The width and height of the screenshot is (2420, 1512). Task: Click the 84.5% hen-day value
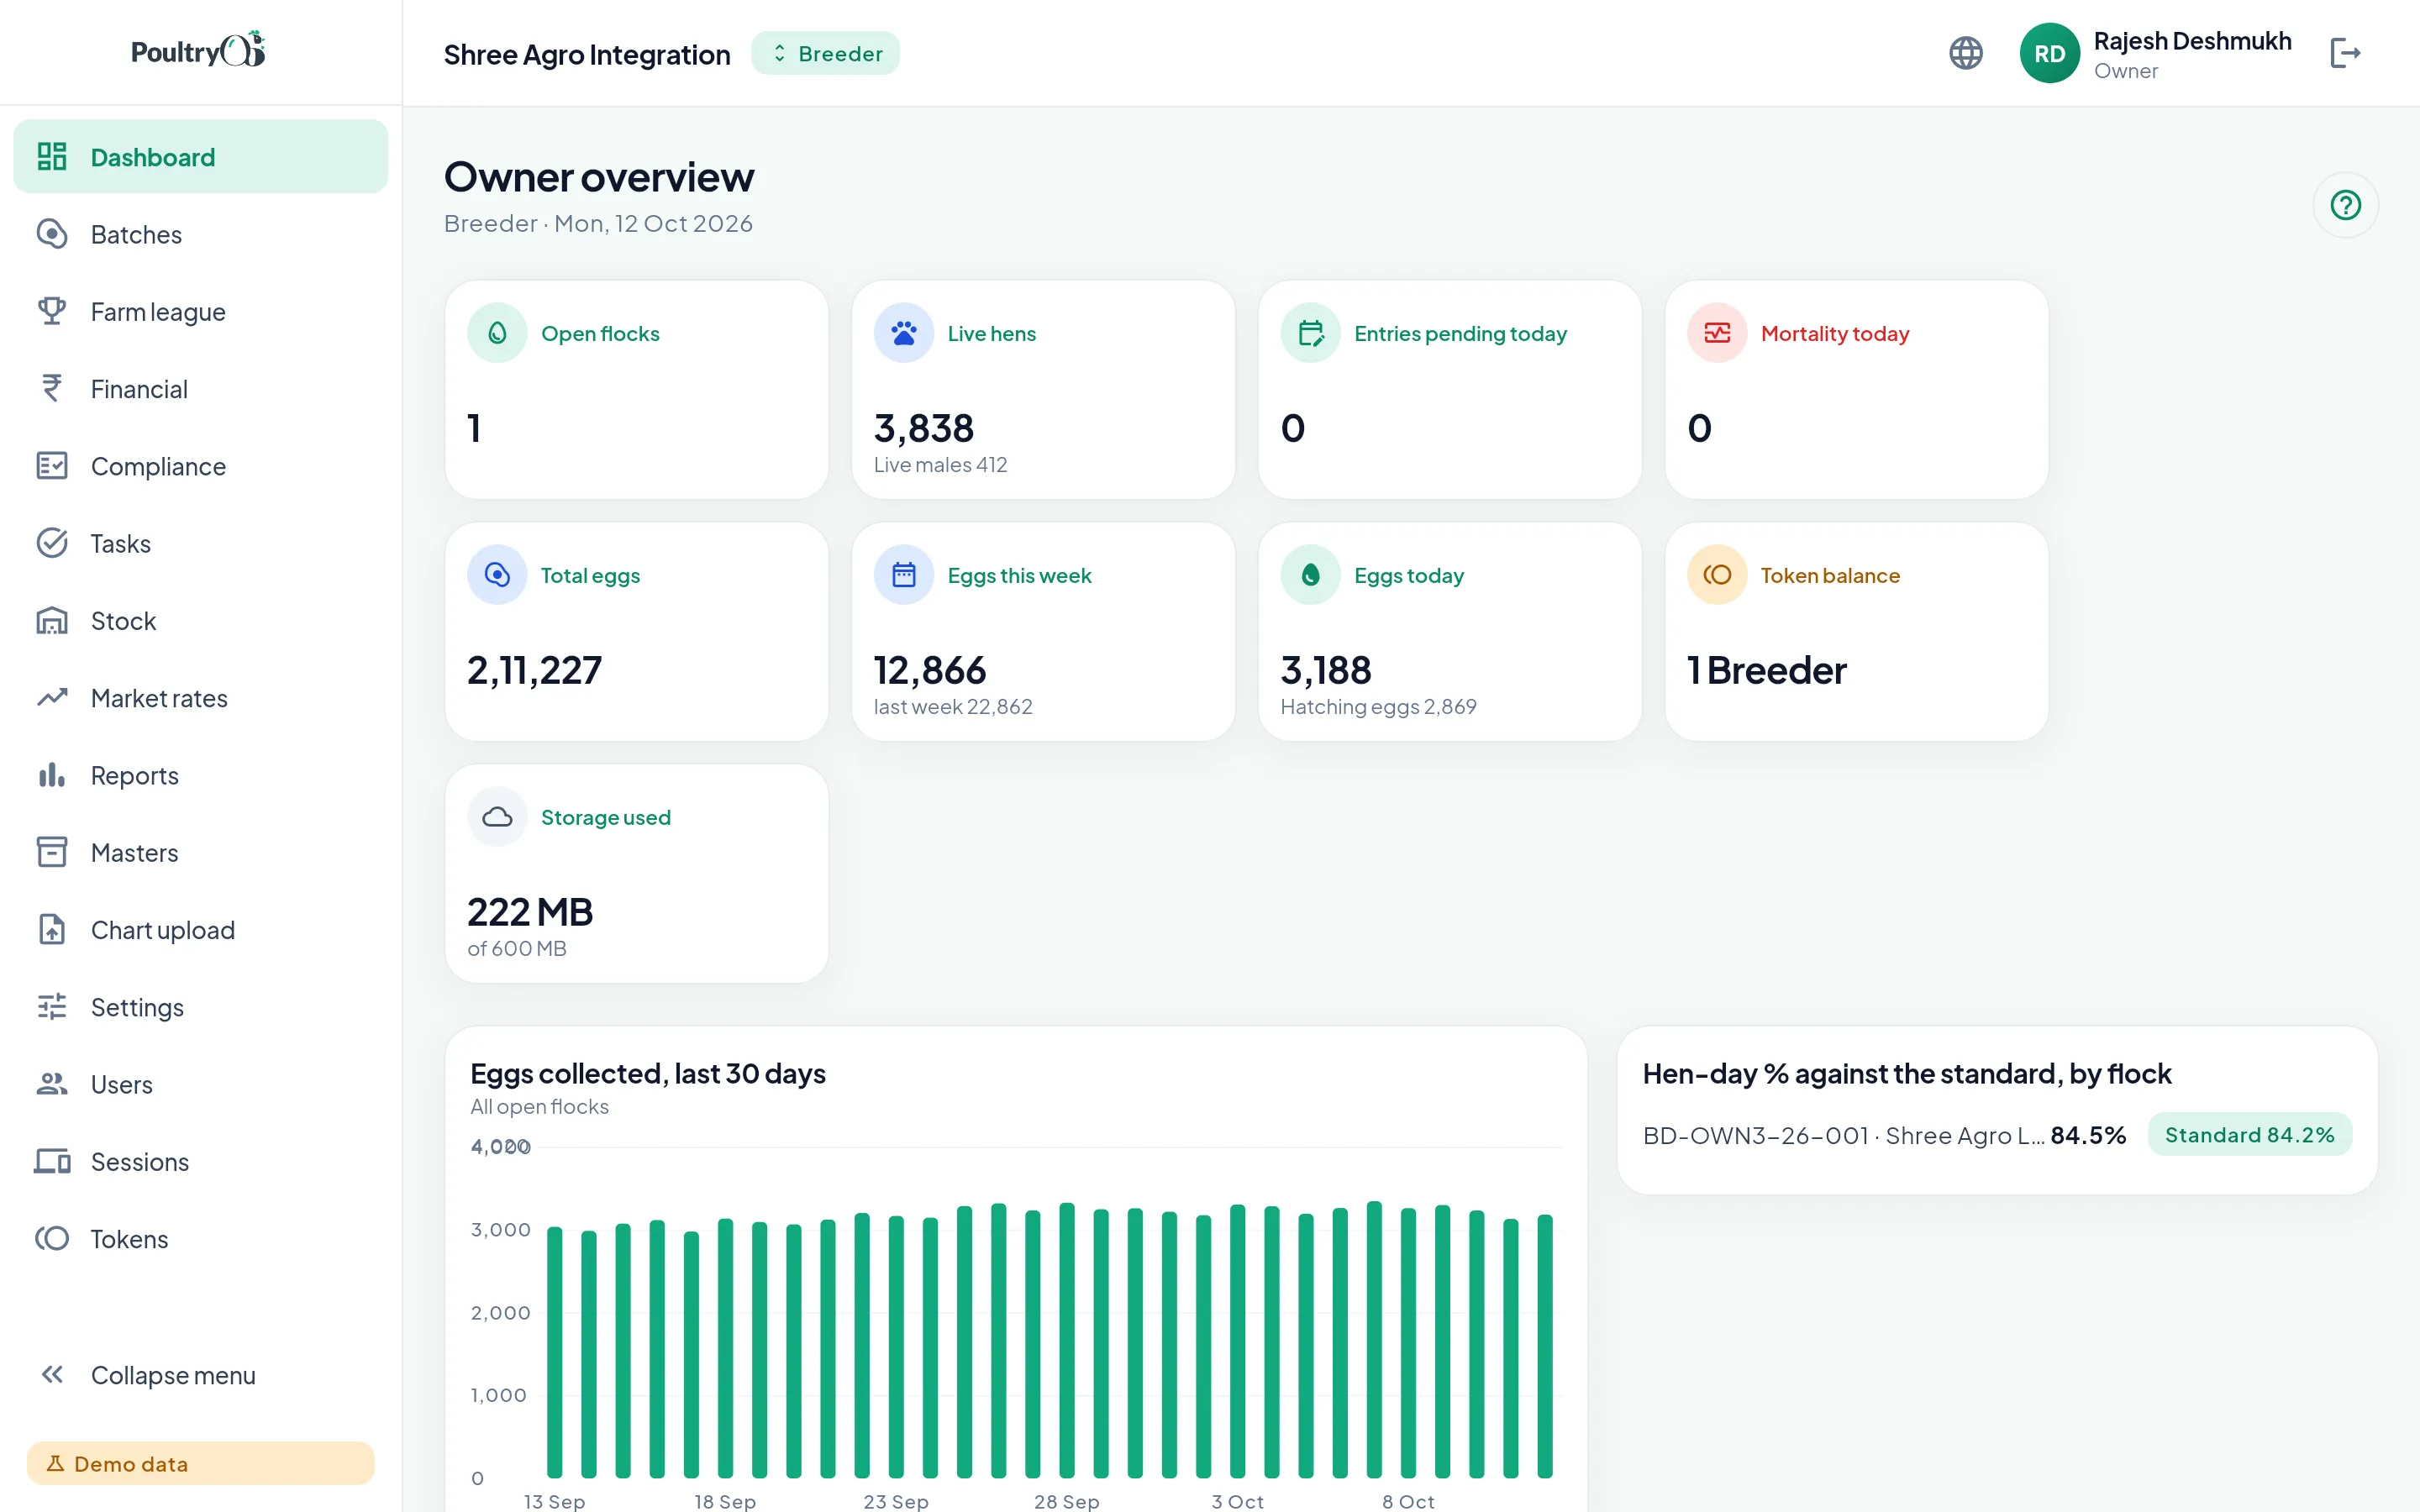[x=2087, y=1135]
